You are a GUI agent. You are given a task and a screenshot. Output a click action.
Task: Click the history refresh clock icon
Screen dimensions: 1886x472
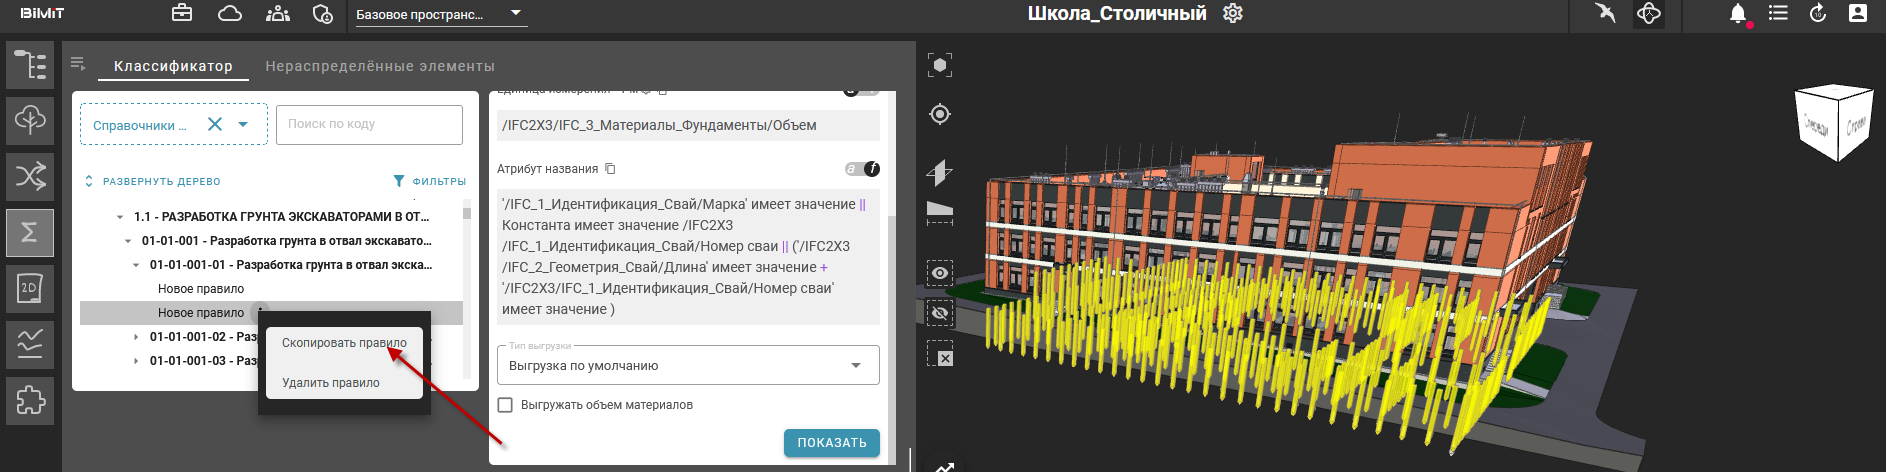[x=1818, y=13]
